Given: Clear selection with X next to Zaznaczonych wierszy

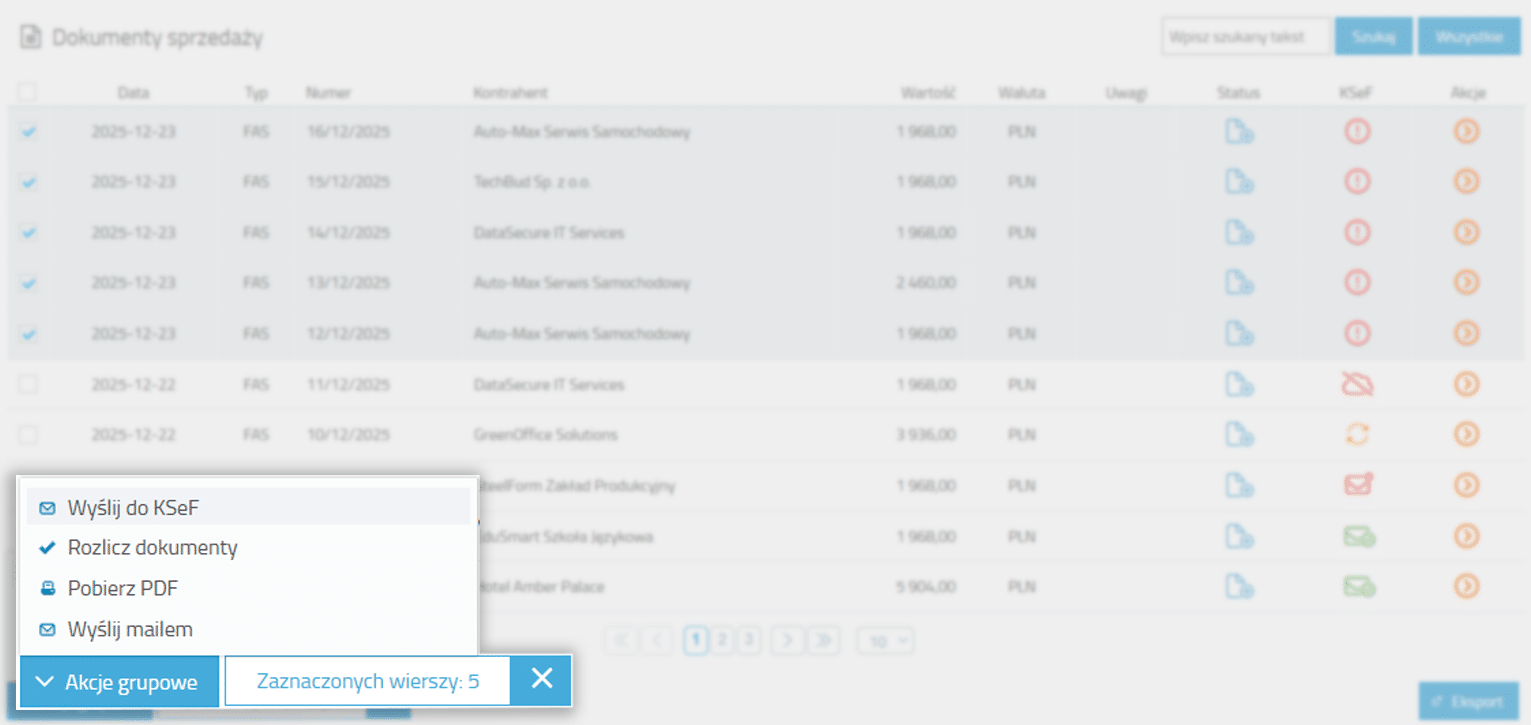Looking at the screenshot, I should tap(541, 680).
